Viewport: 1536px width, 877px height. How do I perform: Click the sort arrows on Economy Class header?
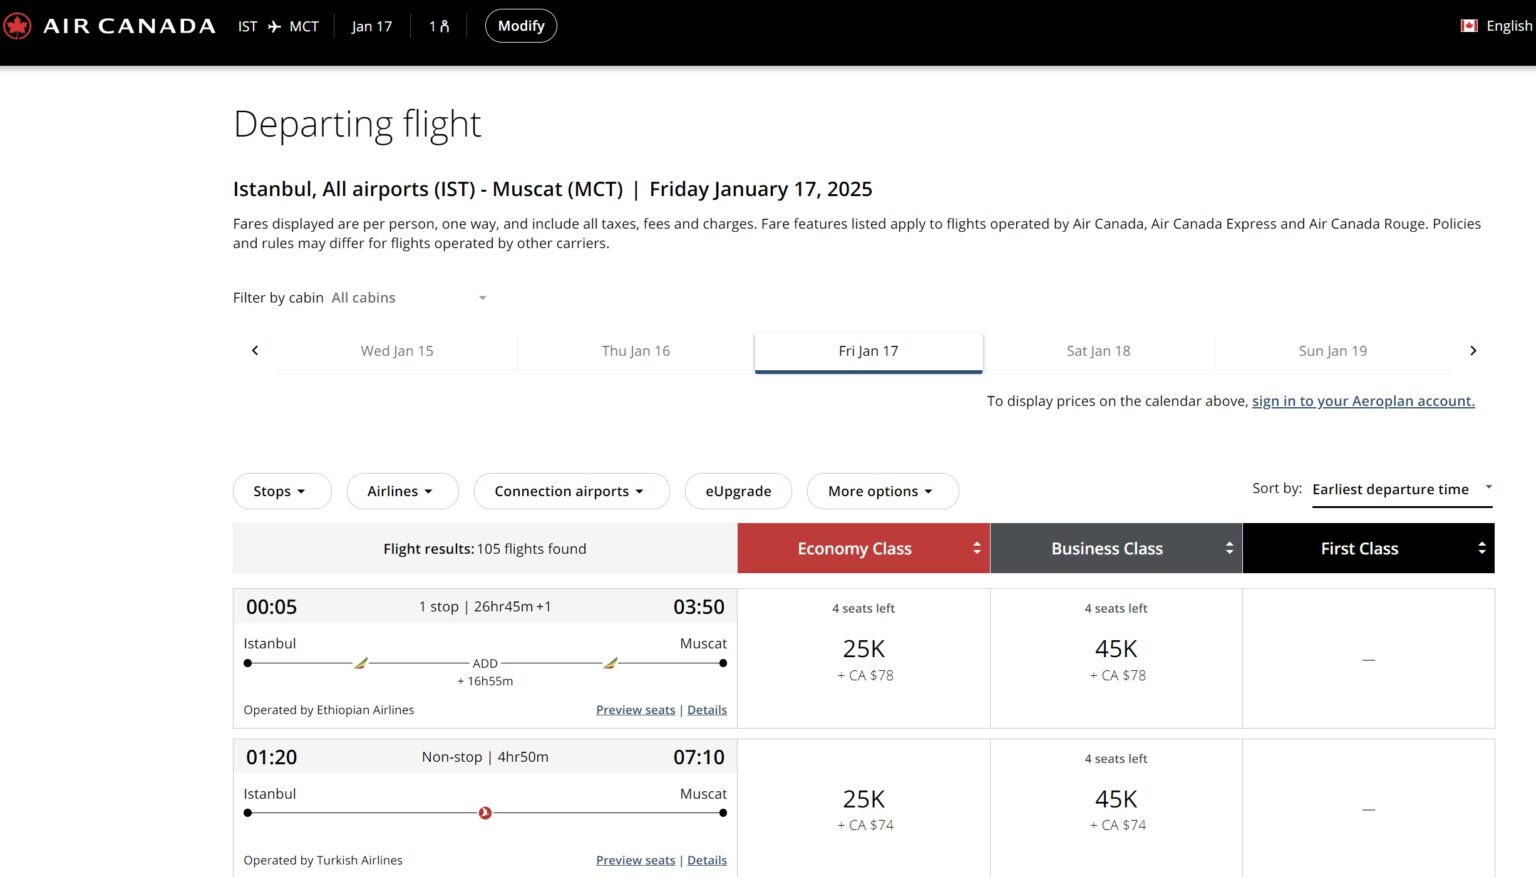point(977,548)
